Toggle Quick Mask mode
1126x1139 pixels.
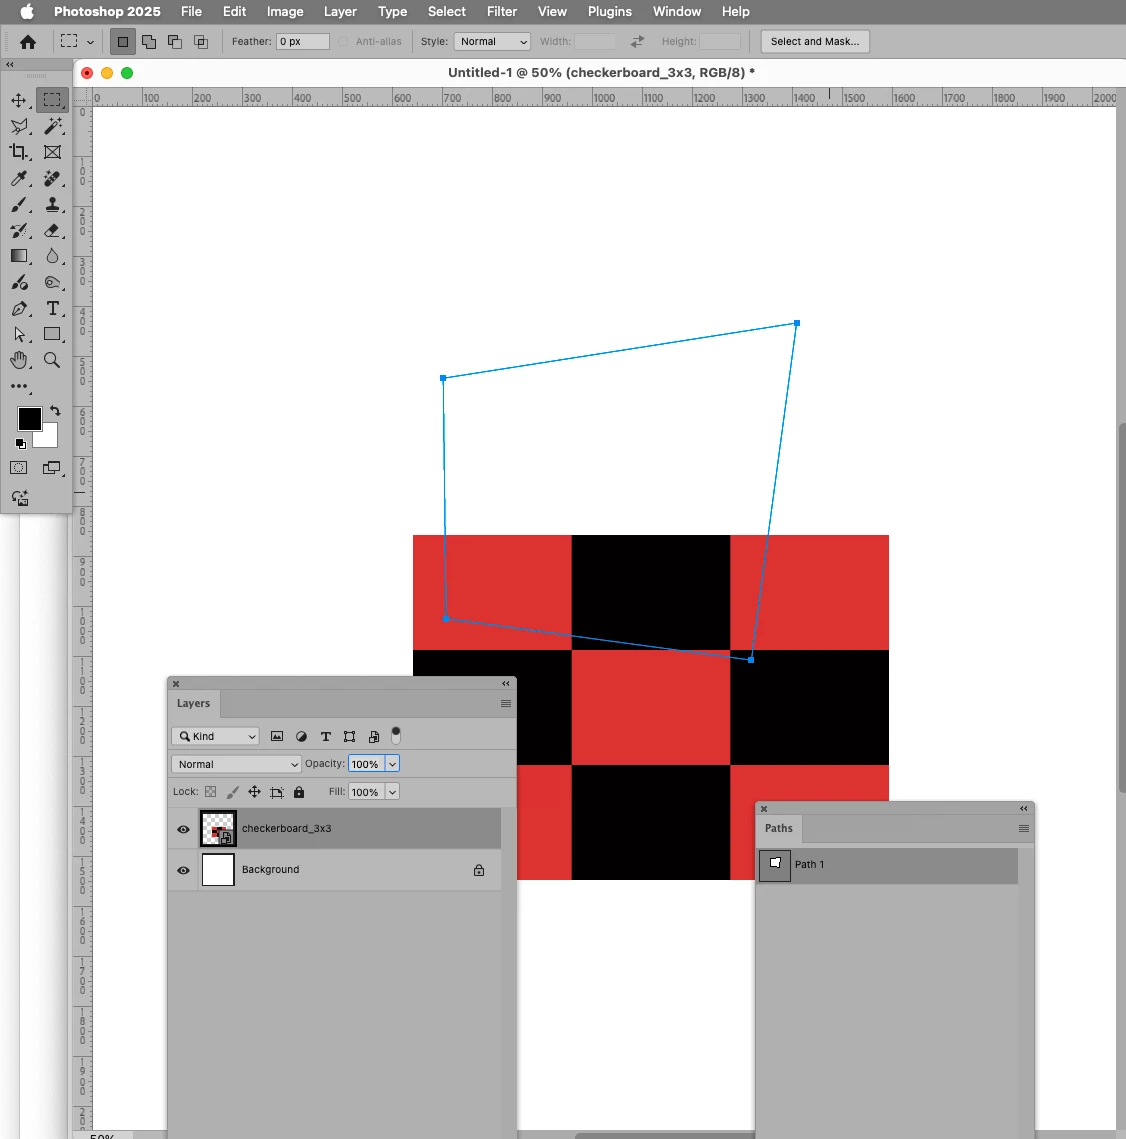(x=19, y=469)
